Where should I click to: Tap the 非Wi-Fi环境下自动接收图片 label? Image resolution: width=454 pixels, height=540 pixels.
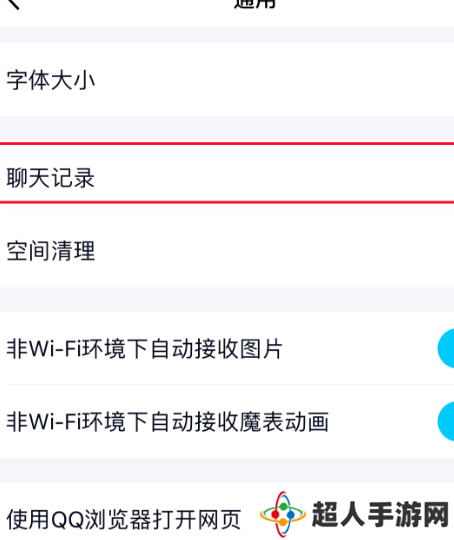145,349
